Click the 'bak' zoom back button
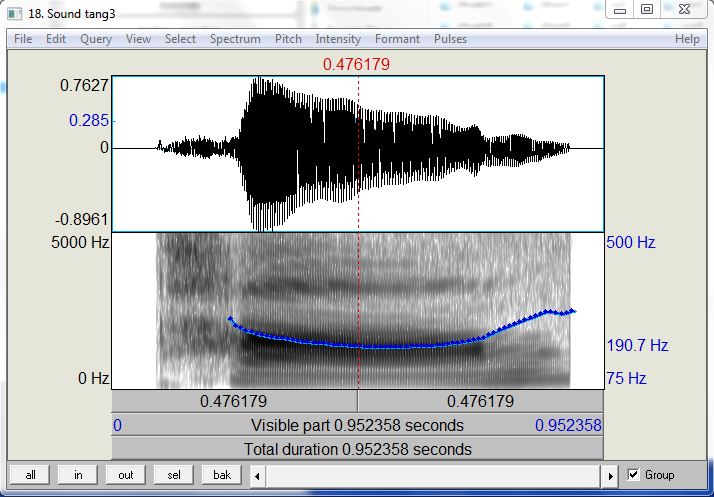714x497 pixels. pos(222,475)
